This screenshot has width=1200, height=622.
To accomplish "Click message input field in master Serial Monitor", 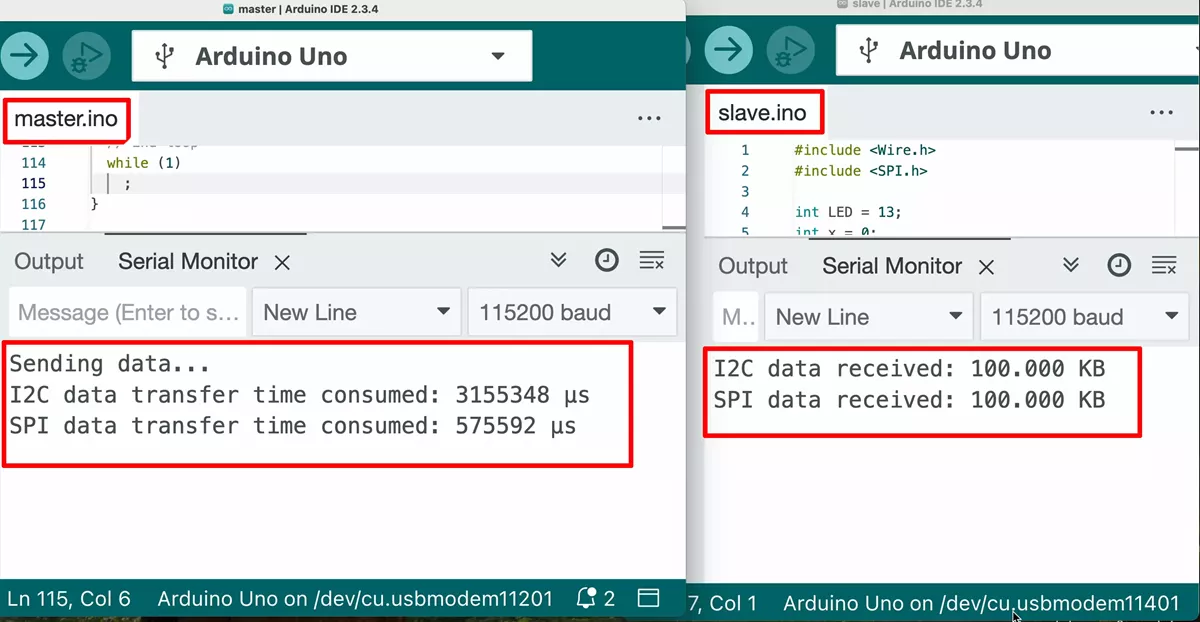I will pyautogui.click(x=128, y=312).
